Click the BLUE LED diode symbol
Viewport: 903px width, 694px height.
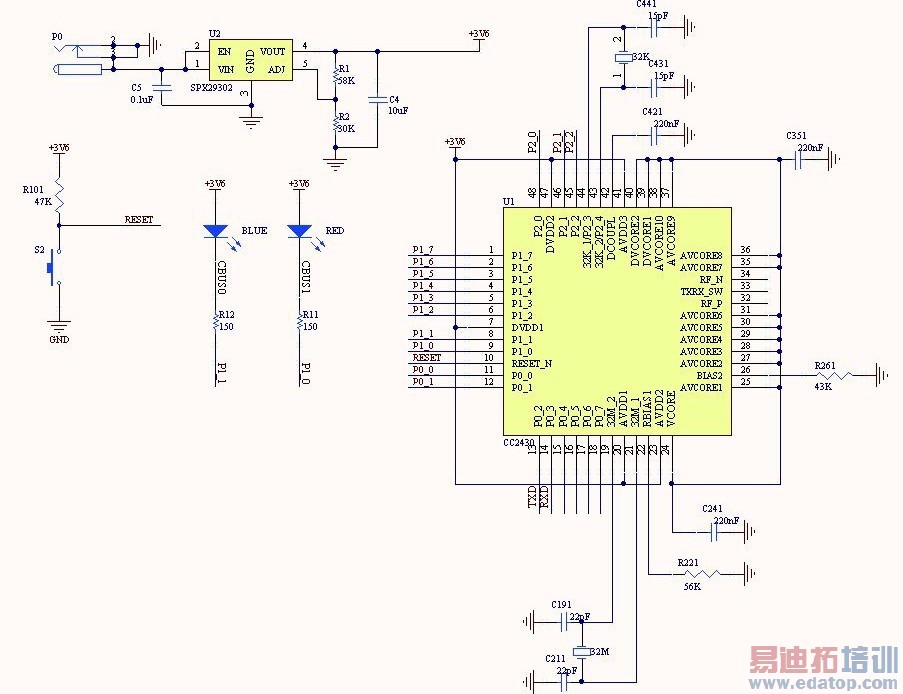click(216, 231)
